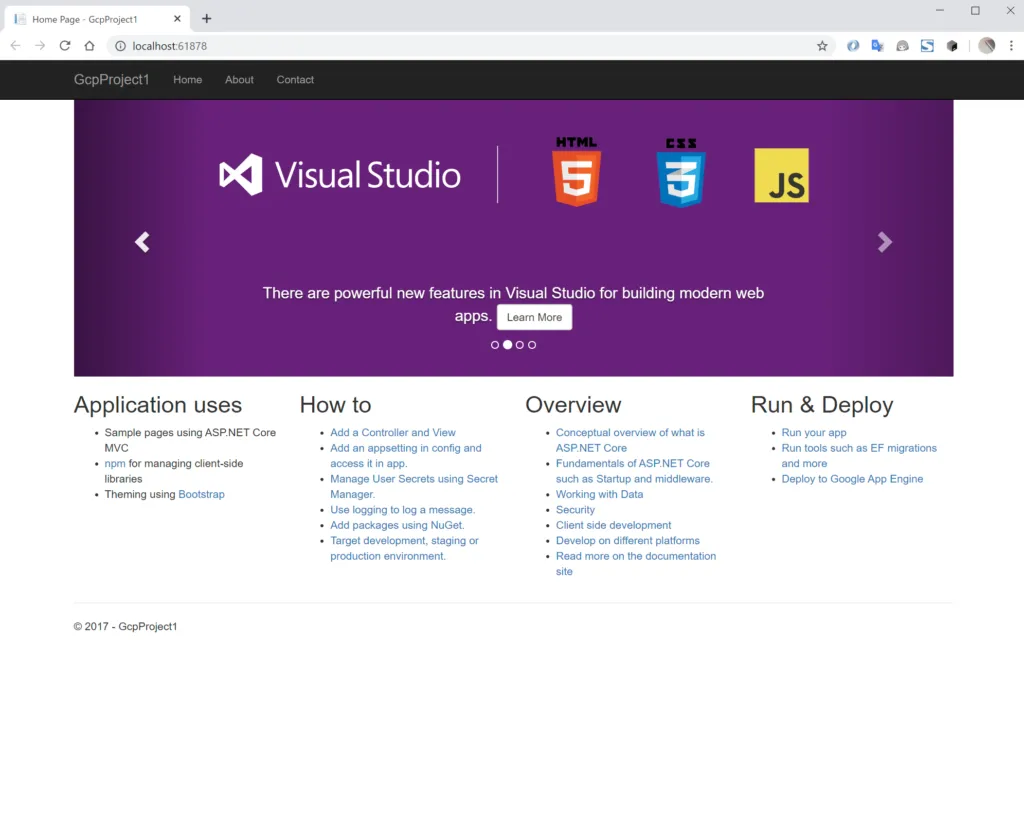Select the third carousel indicator dot
The width and height of the screenshot is (1024, 821).
[x=520, y=345]
